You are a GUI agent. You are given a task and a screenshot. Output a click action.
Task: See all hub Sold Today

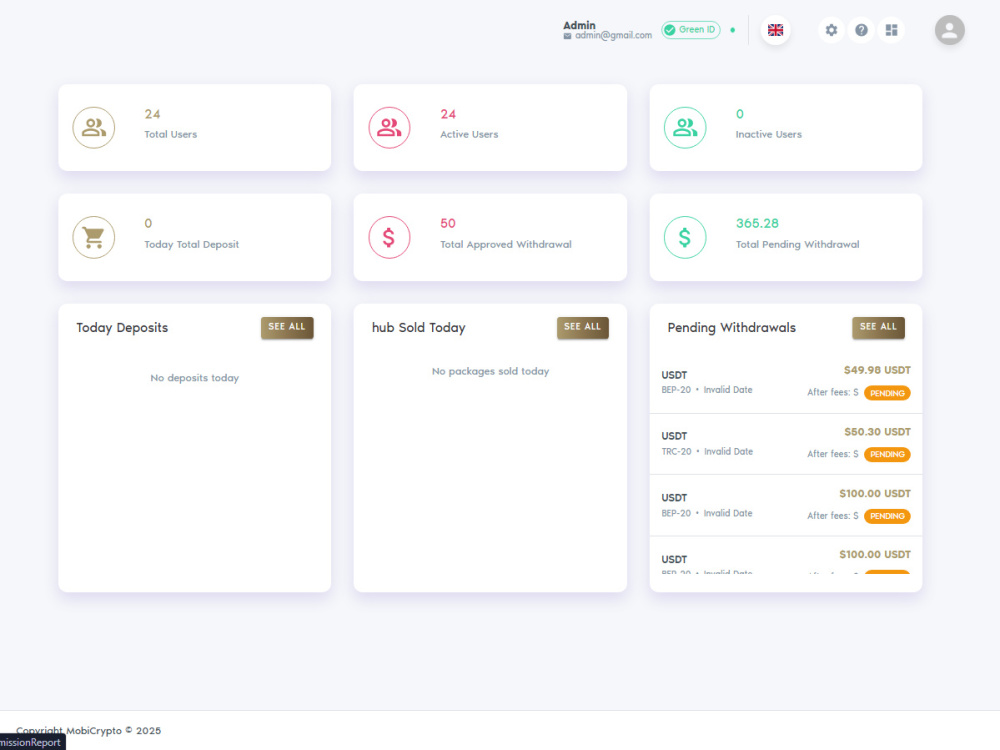tap(582, 327)
